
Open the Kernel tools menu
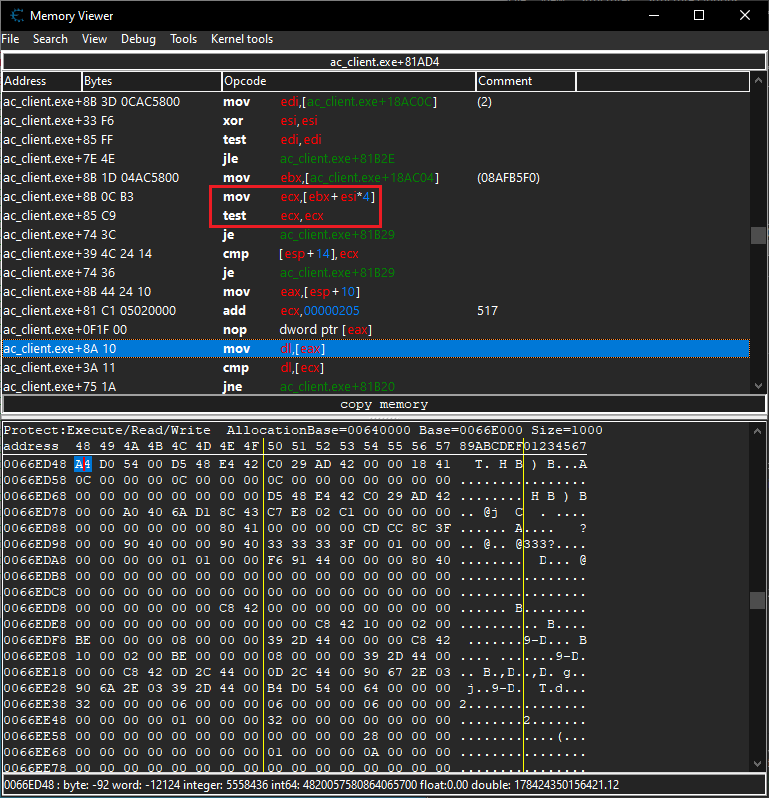coord(241,39)
